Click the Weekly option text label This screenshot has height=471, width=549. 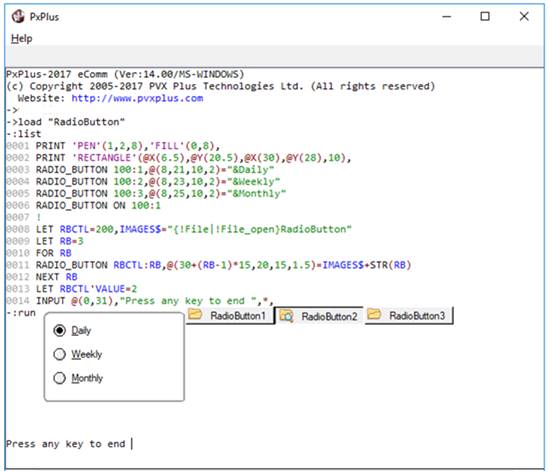86,354
